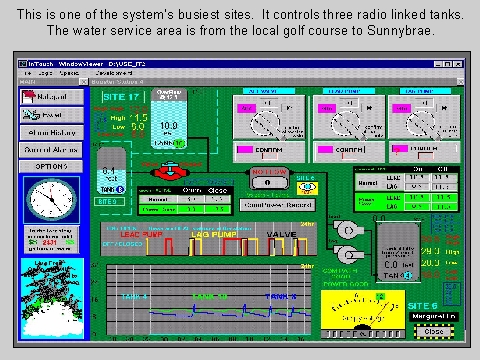Click the analog clock in the sidebar
The width and height of the screenshot is (480, 360).
(51, 200)
